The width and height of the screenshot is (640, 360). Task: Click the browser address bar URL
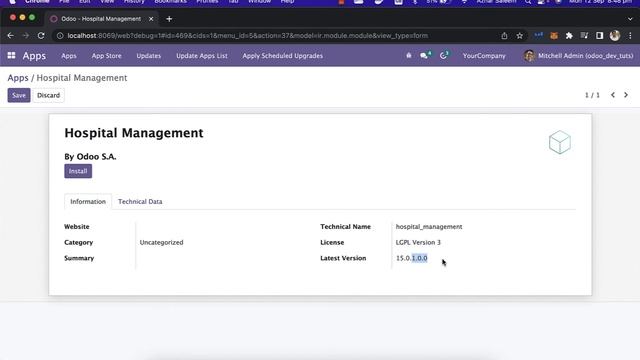248,36
